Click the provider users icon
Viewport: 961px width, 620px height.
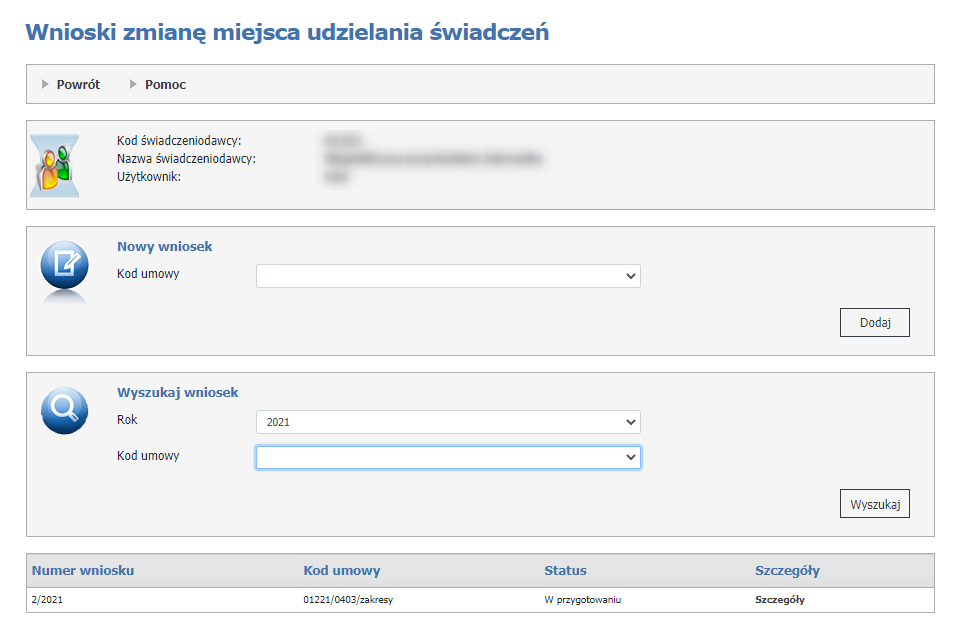click(x=54, y=165)
